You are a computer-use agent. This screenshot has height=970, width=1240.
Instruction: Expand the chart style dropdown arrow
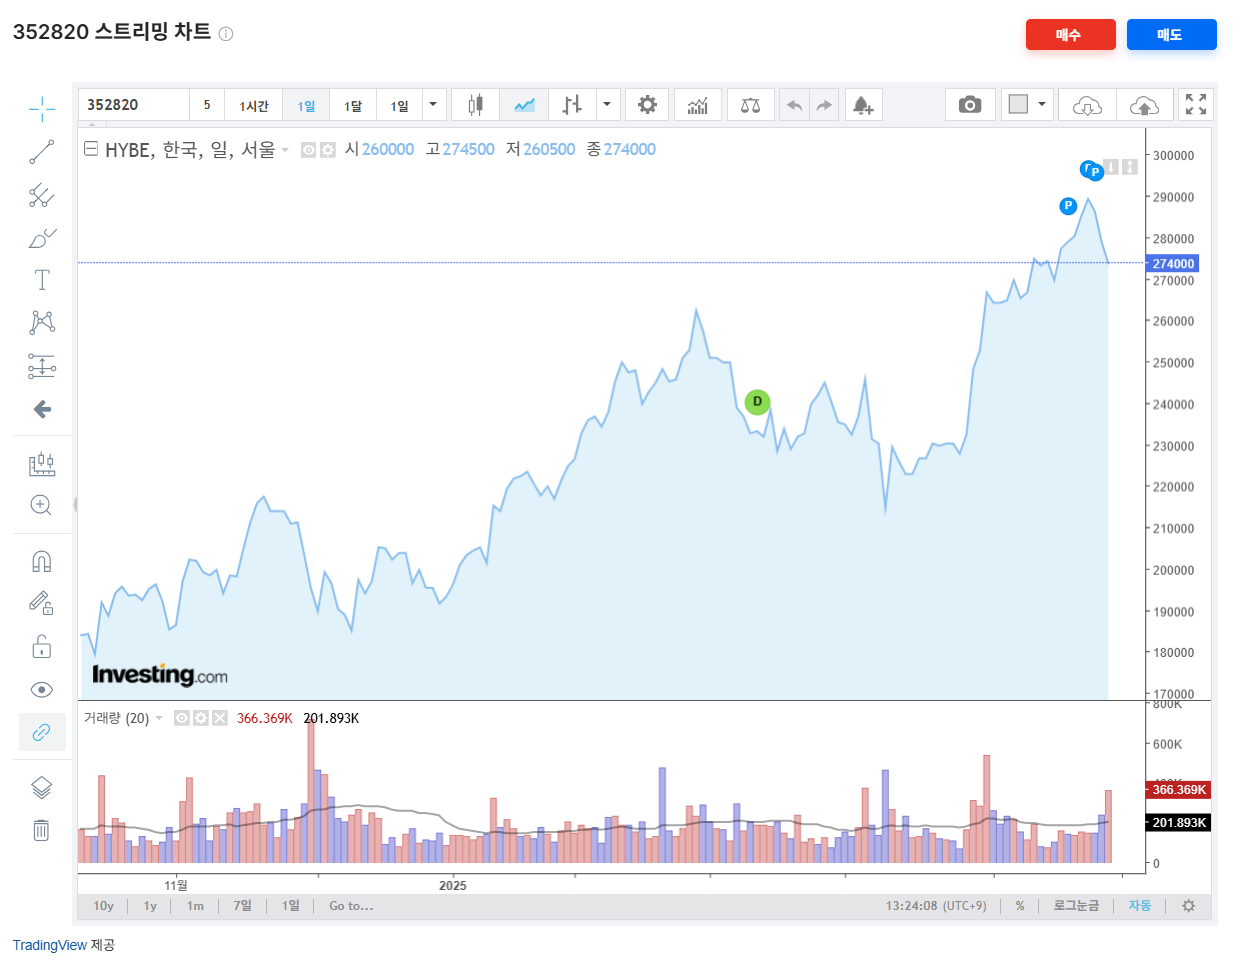click(x=607, y=105)
